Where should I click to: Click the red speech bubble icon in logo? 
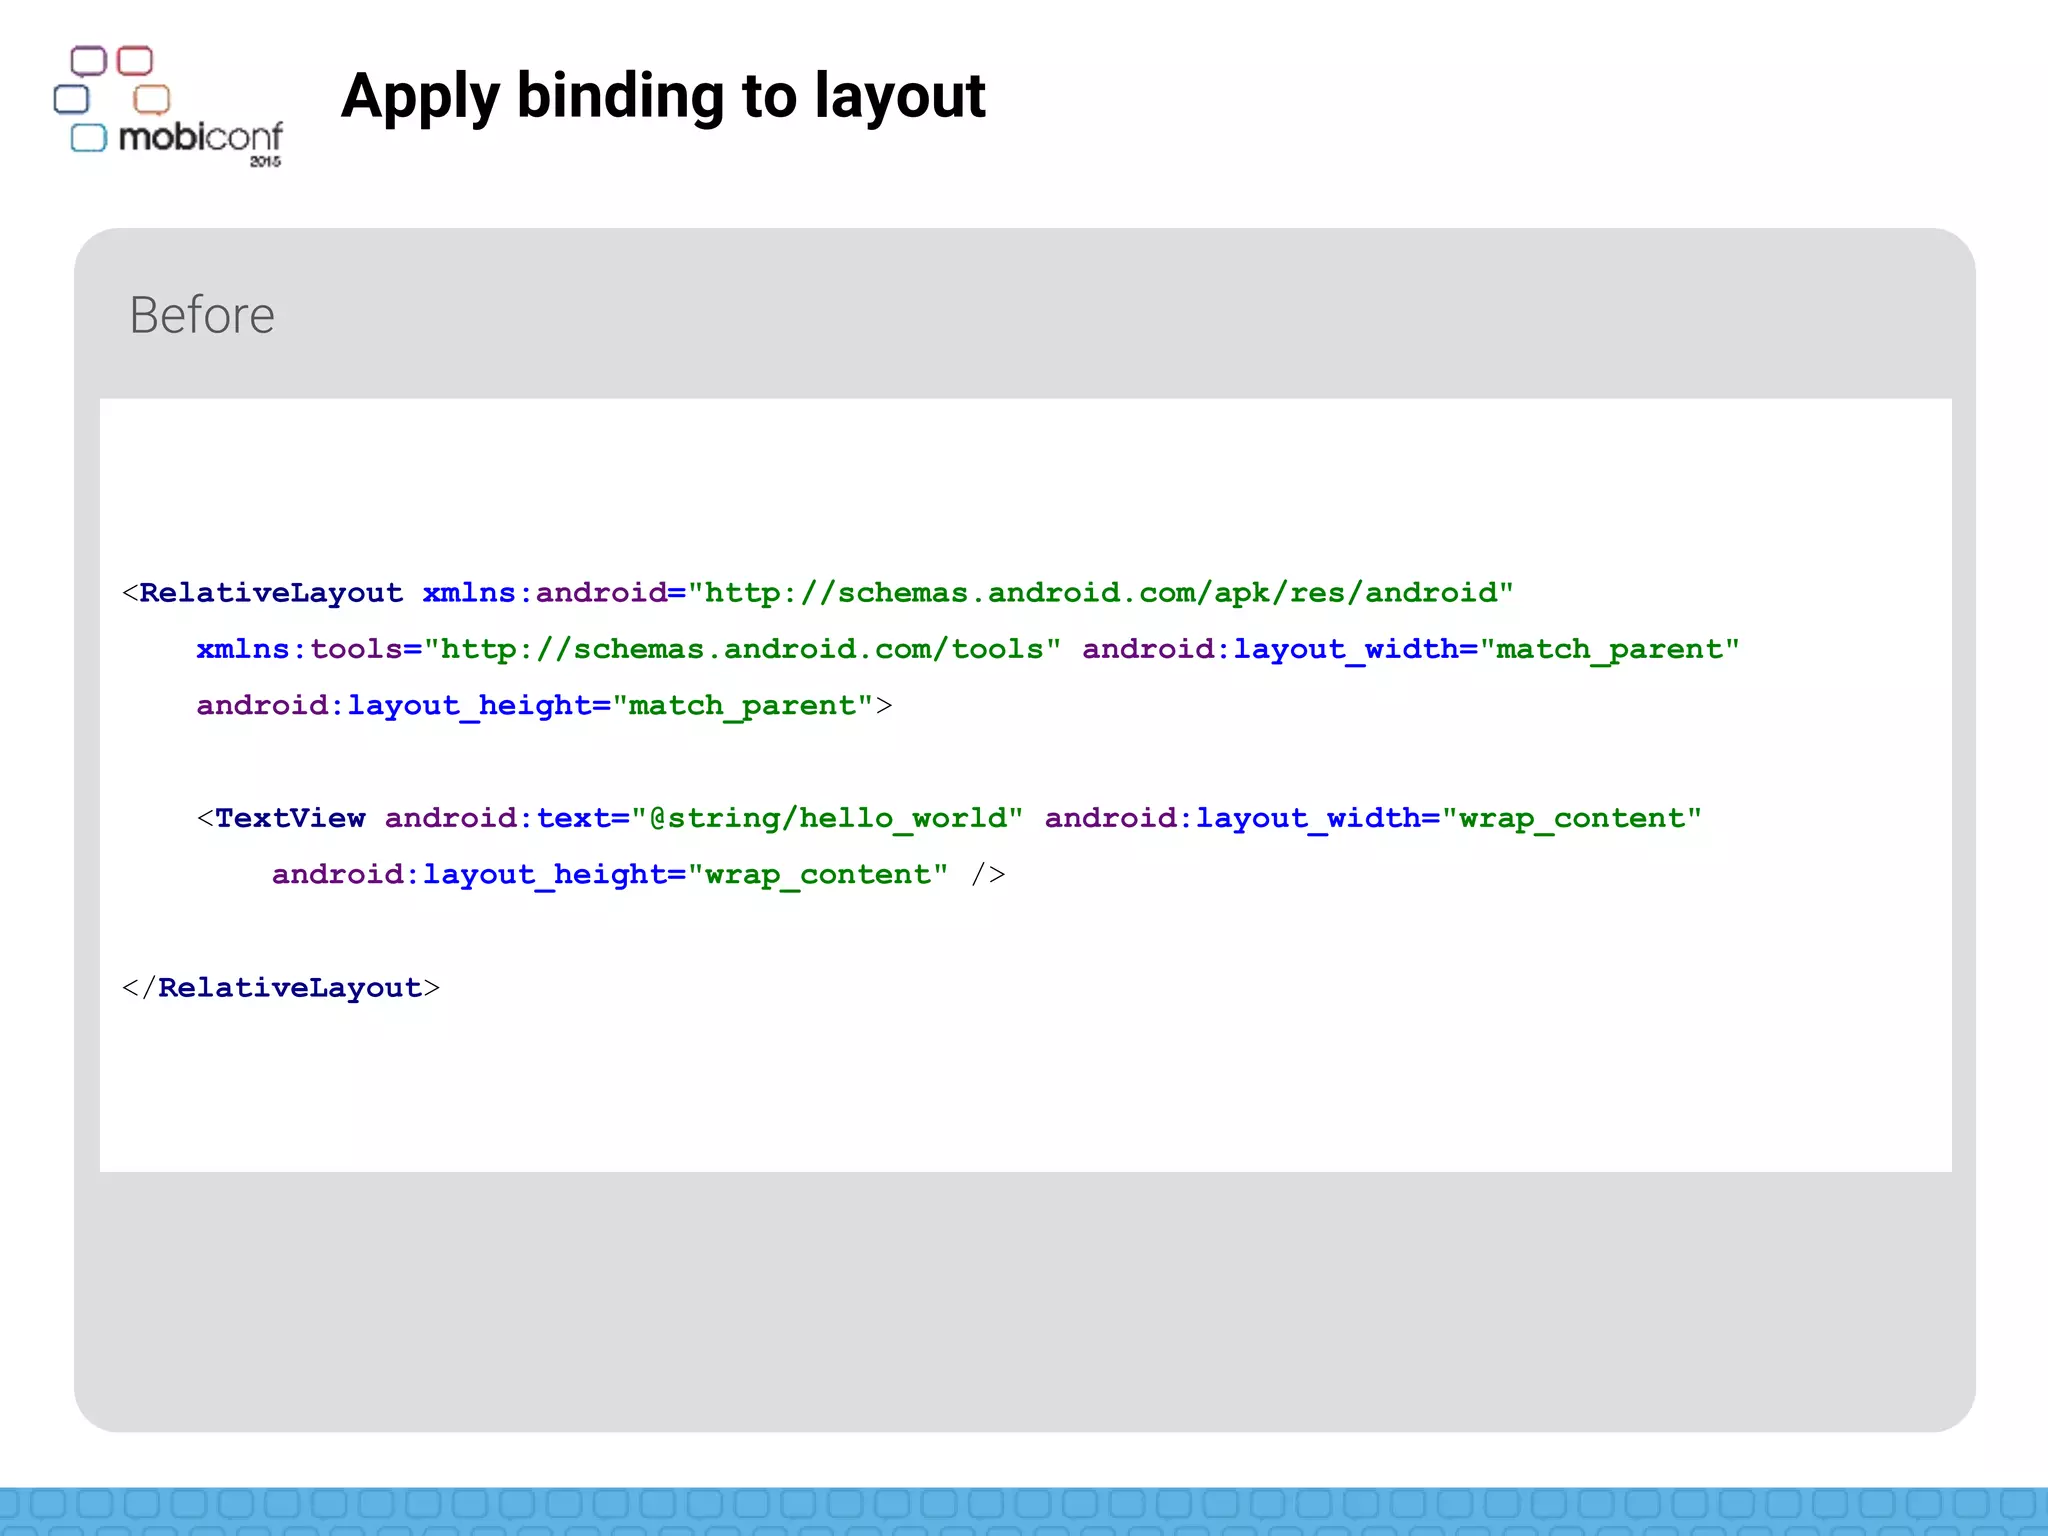135,61
